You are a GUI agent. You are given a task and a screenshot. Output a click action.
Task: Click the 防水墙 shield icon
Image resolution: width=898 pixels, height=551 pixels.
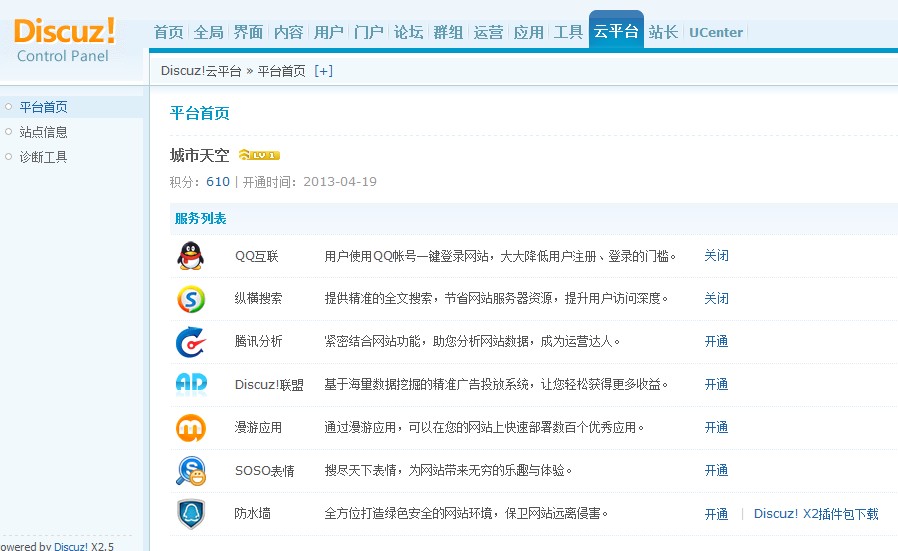pyautogui.click(x=191, y=514)
